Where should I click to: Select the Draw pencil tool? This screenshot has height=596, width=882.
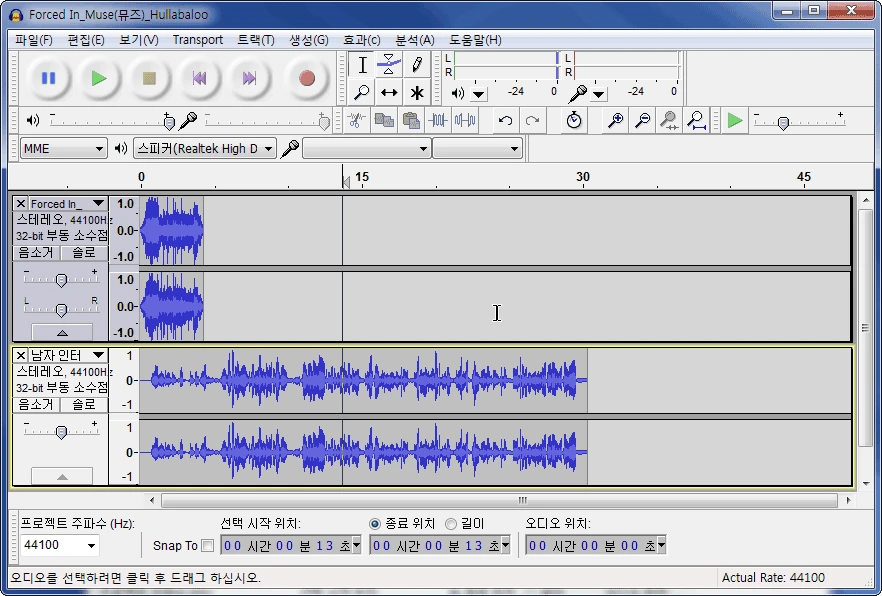click(x=417, y=65)
